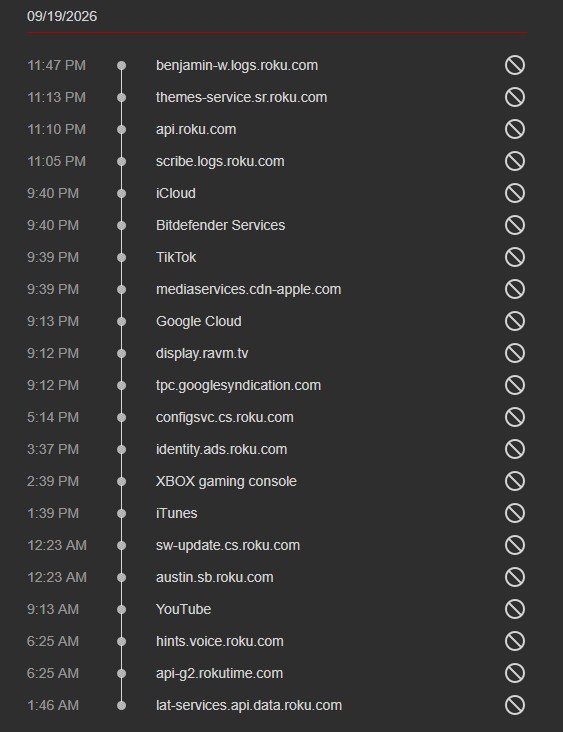563x732 pixels.
Task: Click the sw-update.cs.roku.com domain name
Action: 228,545
